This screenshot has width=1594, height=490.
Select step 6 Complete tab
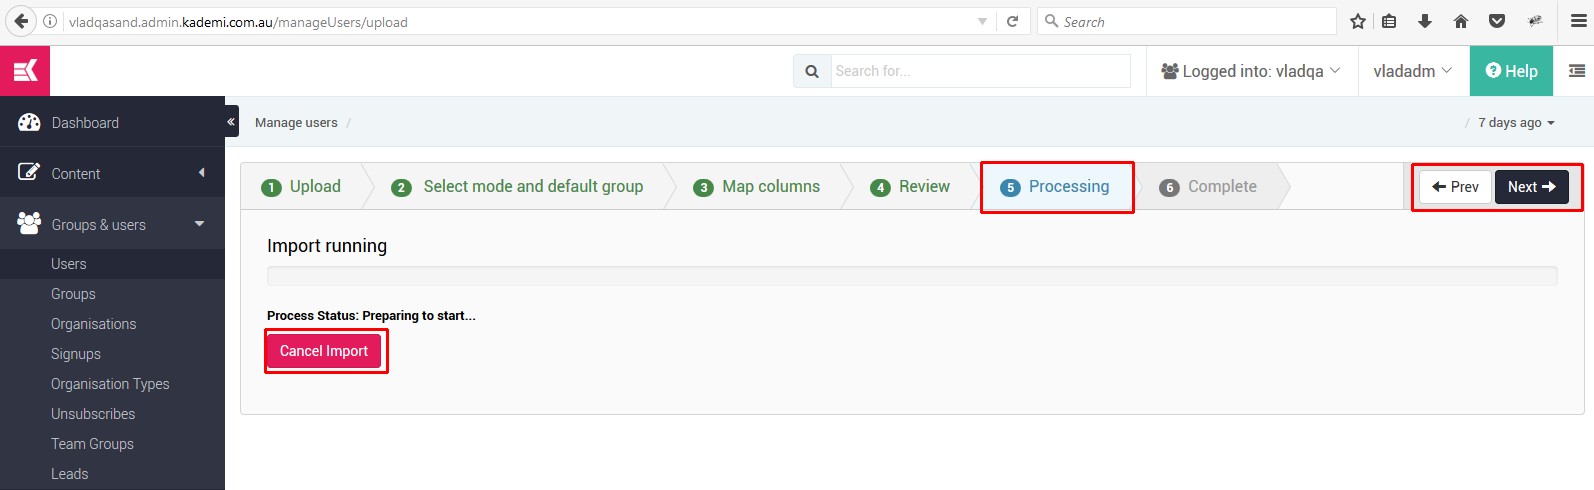(1208, 187)
